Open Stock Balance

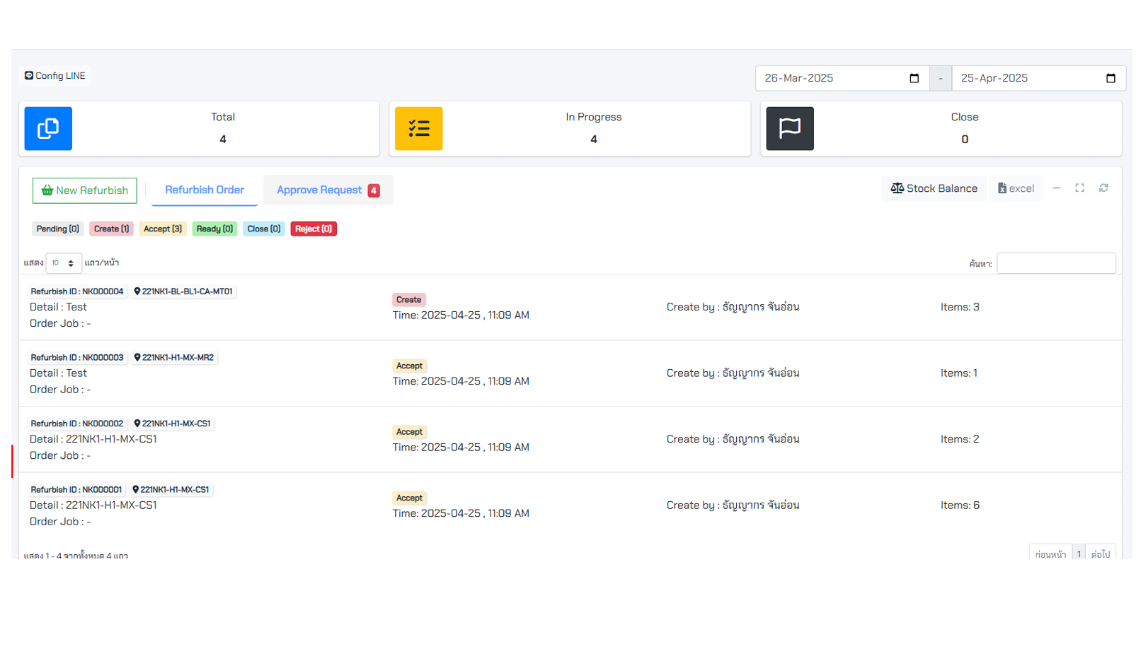[934, 189]
